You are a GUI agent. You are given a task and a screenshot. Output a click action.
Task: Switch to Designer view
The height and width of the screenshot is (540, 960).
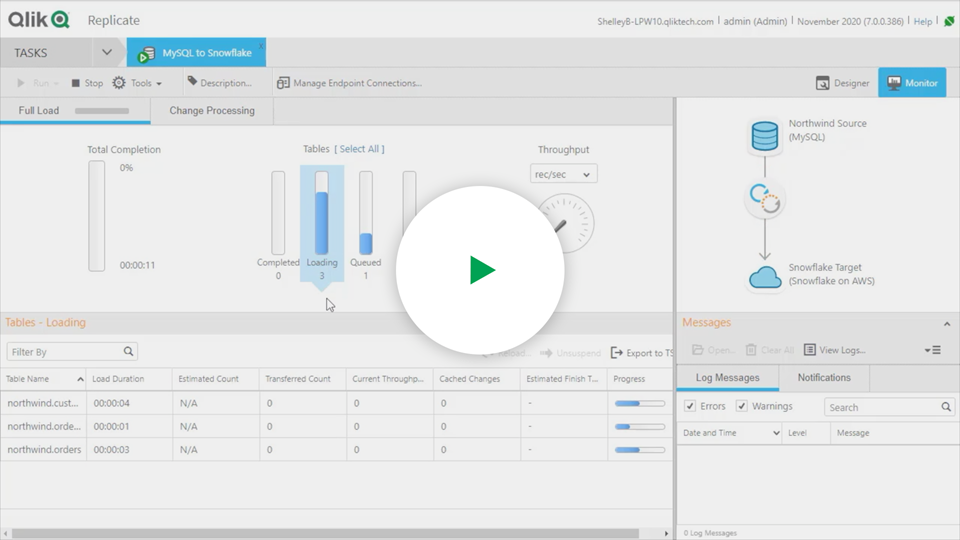[x=842, y=83]
